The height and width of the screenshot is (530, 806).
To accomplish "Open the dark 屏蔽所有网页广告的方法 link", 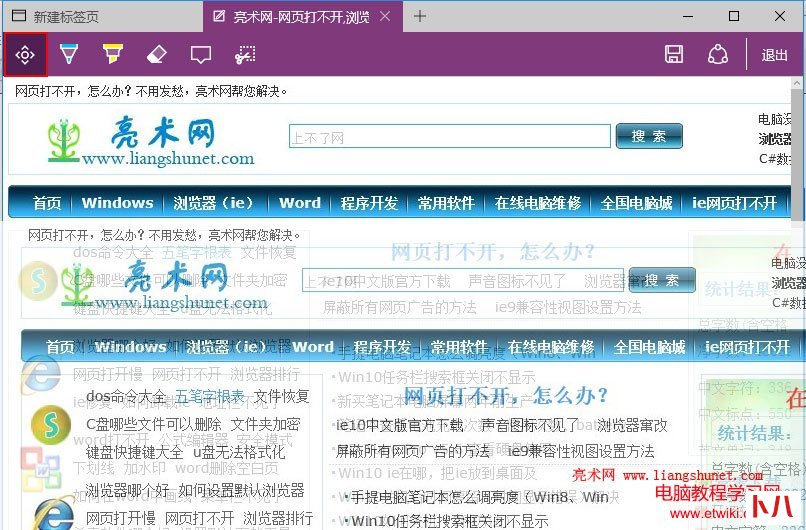I will 412,451.
